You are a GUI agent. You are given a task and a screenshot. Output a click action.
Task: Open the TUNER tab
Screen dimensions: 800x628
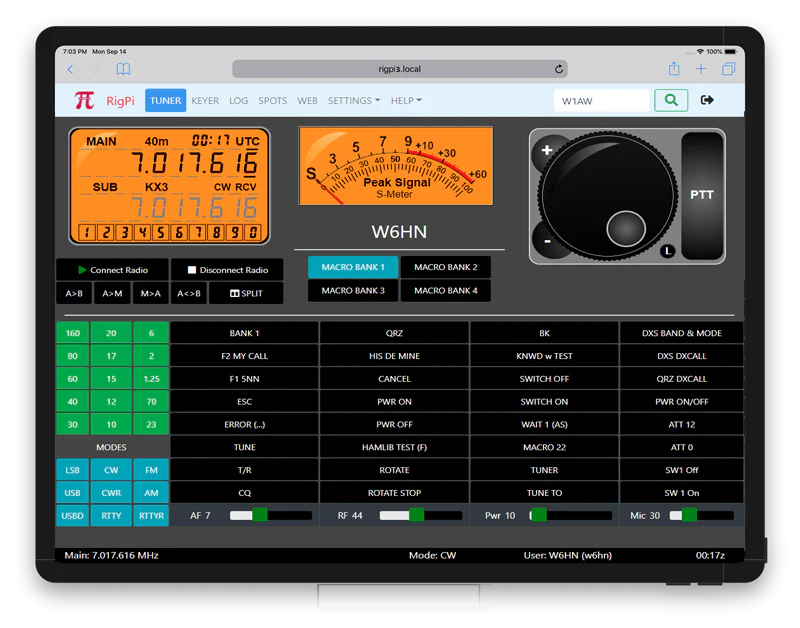click(165, 101)
